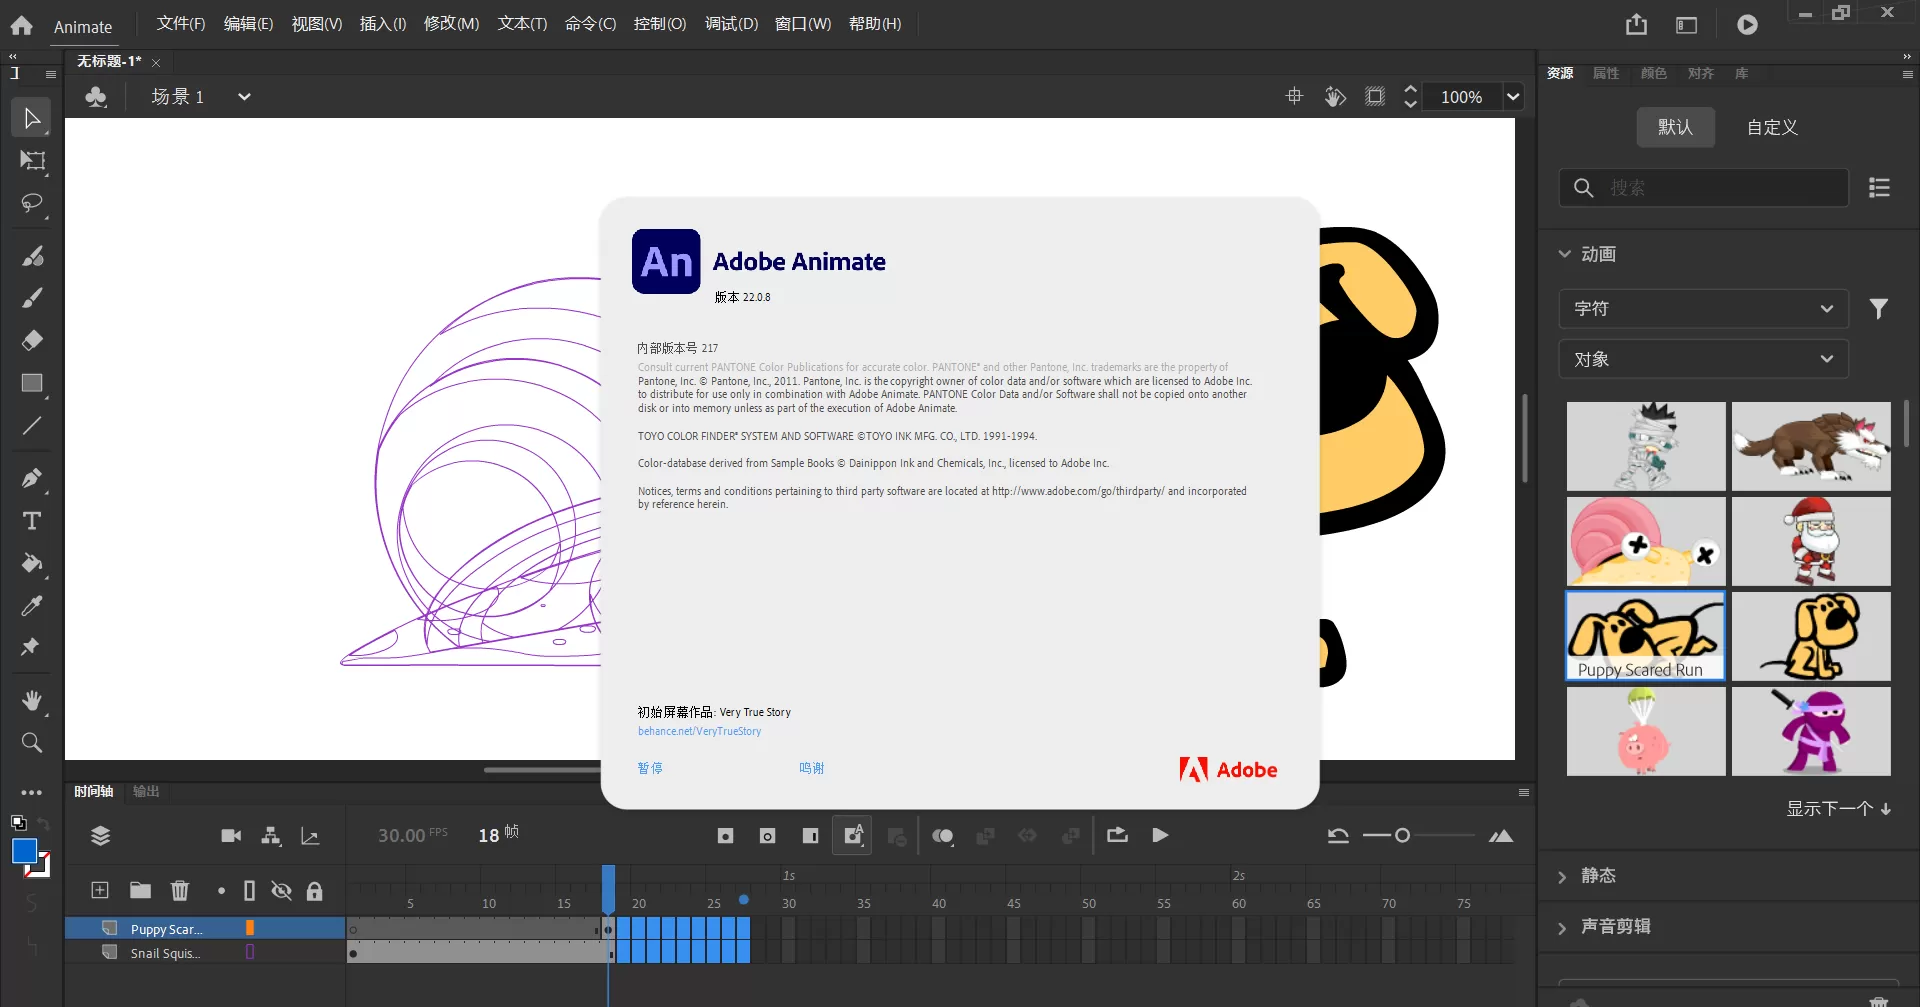Activate the Paint Bucket tool
This screenshot has height=1007, width=1920.
tap(31, 564)
